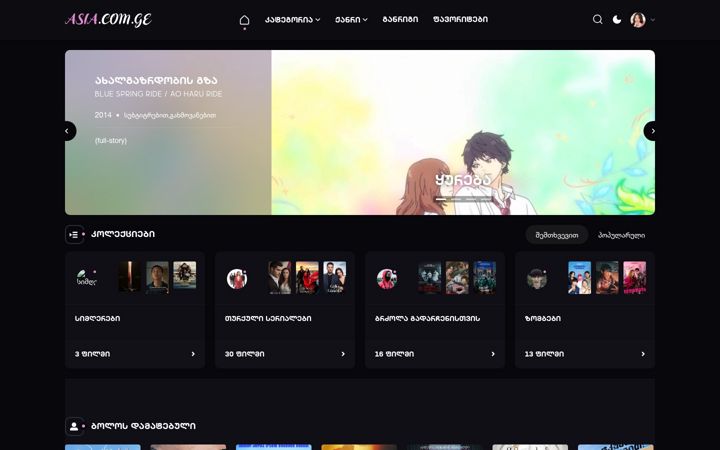Go to home via house icon
720x450 pixels.
point(245,20)
